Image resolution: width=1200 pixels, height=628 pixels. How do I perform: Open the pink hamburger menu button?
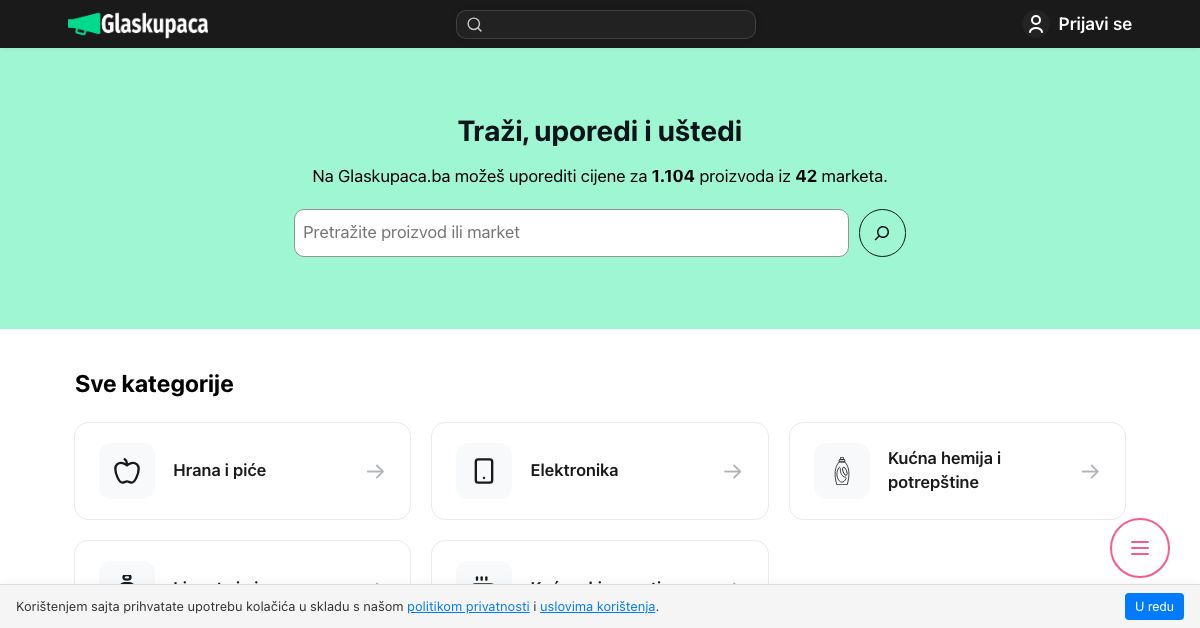coord(1140,548)
